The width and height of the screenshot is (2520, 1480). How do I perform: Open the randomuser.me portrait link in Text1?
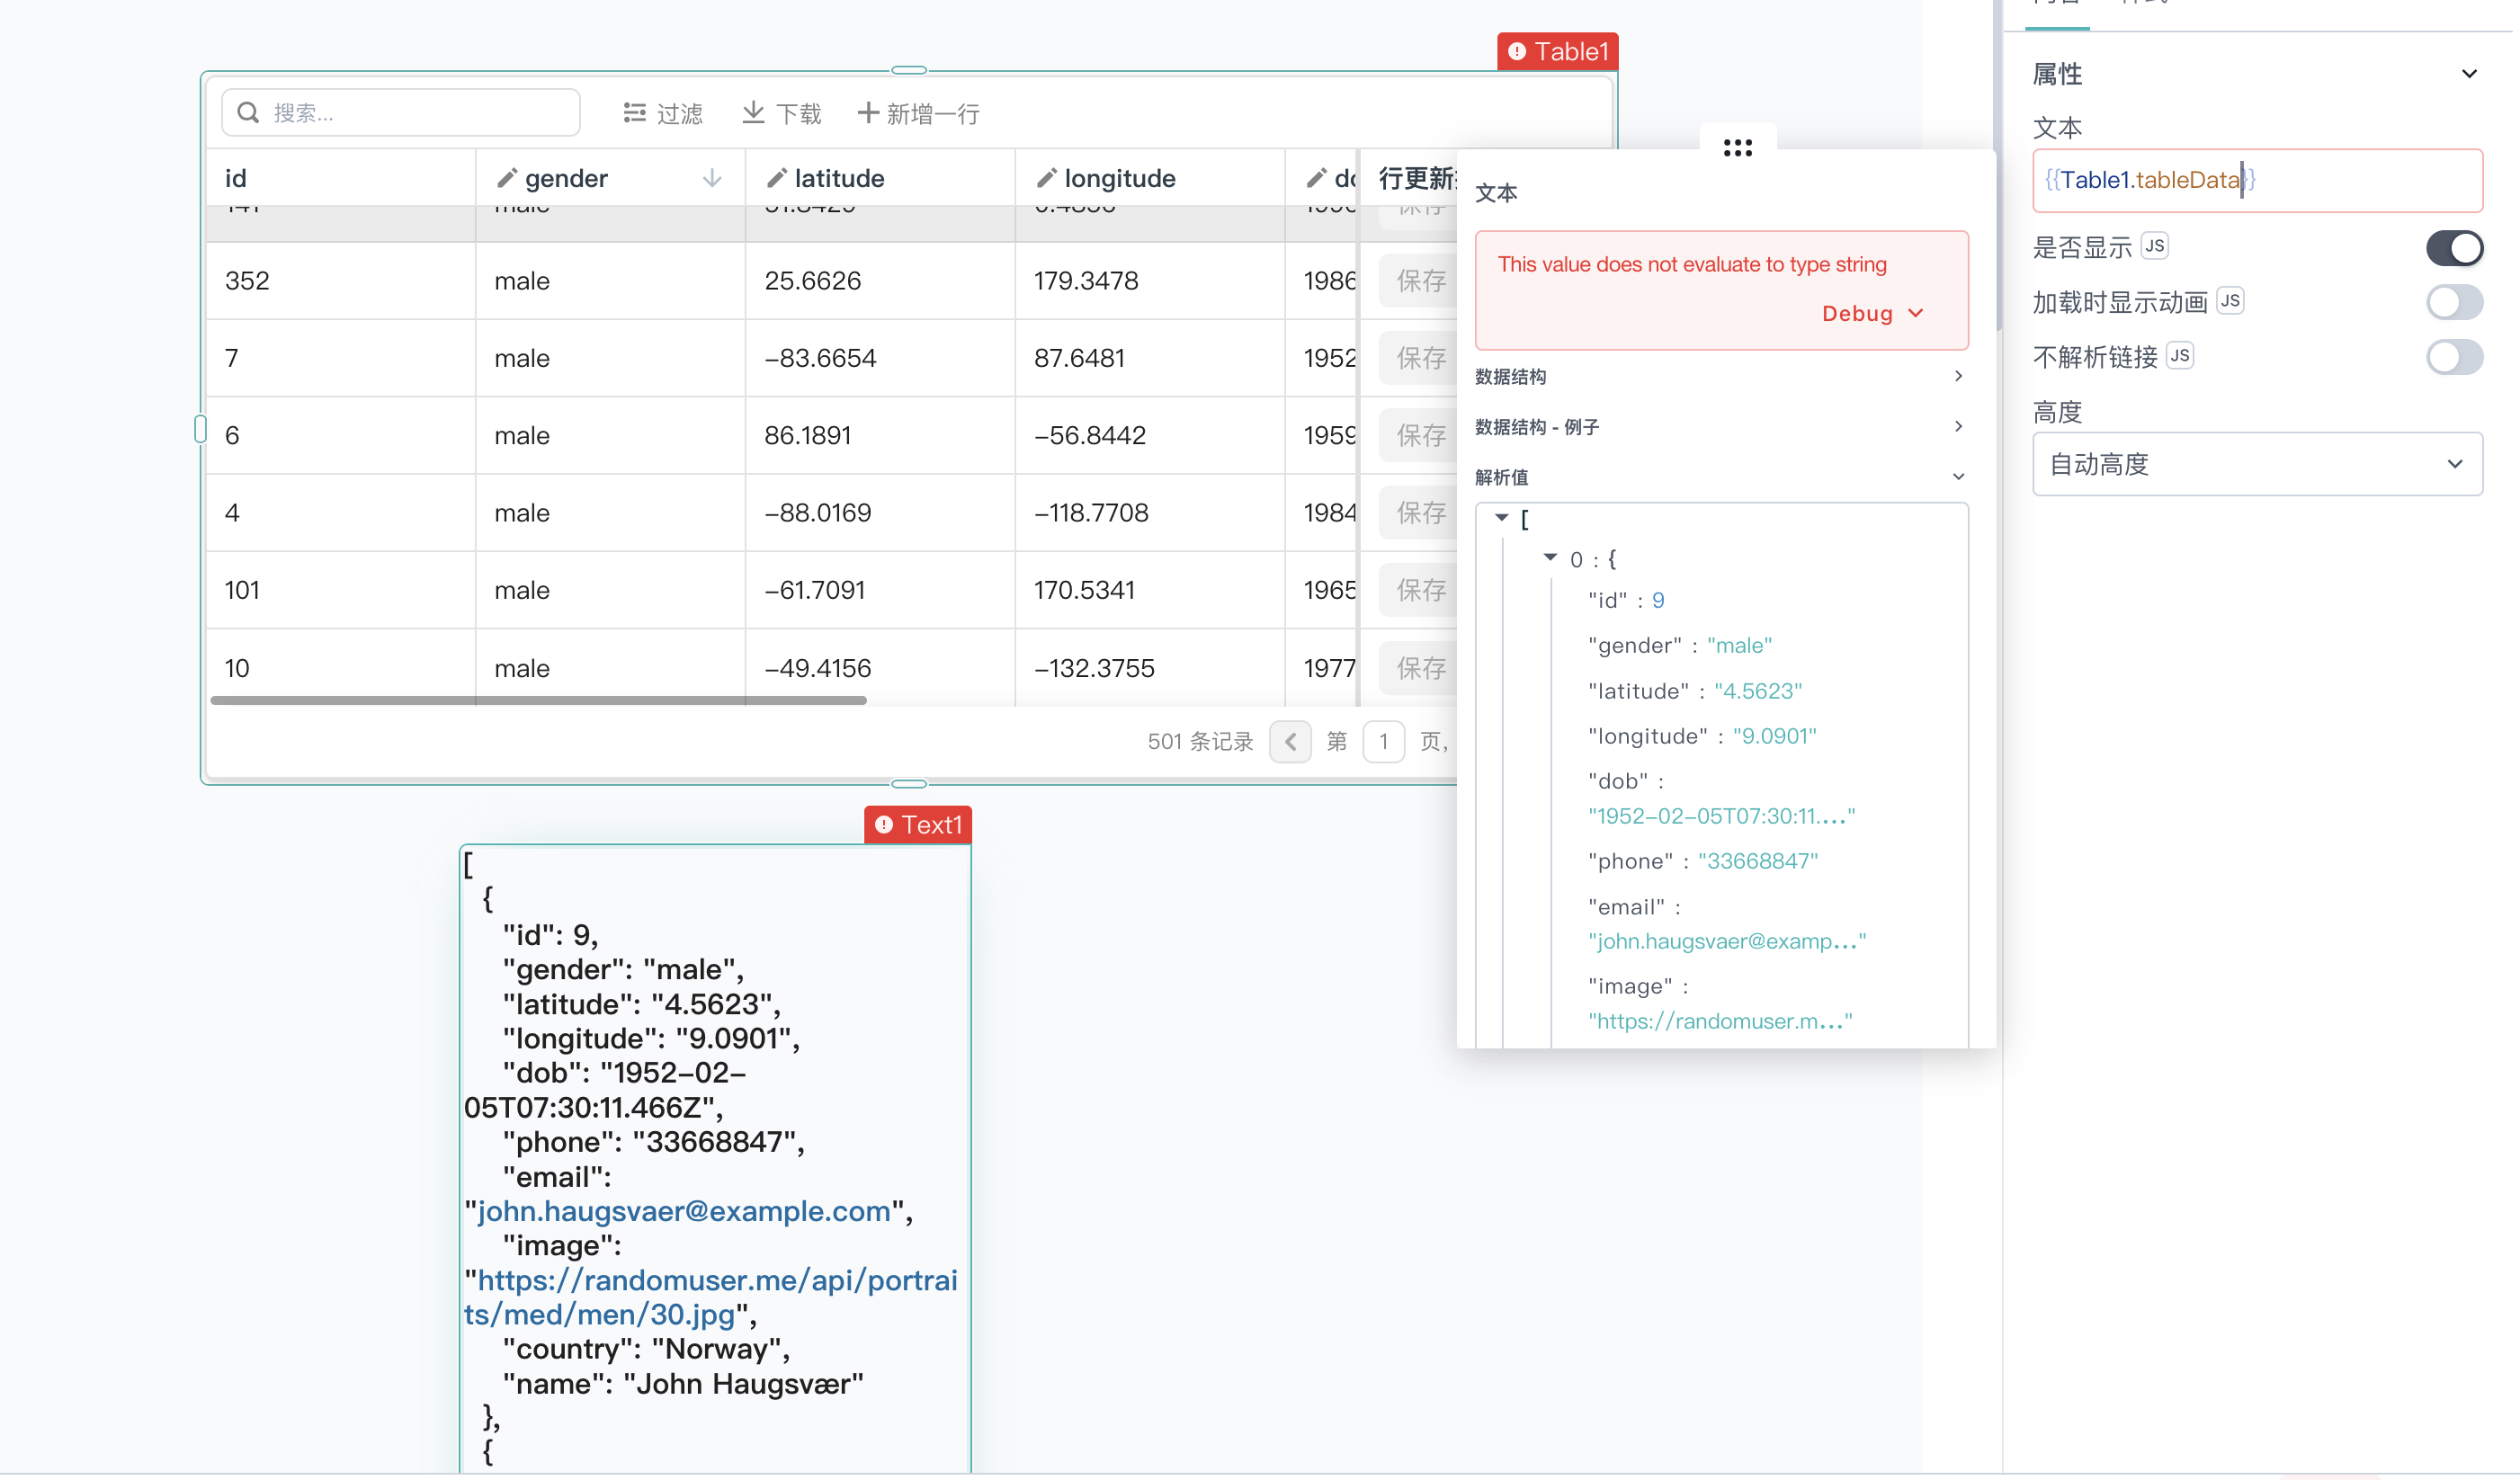coord(710,1297)
